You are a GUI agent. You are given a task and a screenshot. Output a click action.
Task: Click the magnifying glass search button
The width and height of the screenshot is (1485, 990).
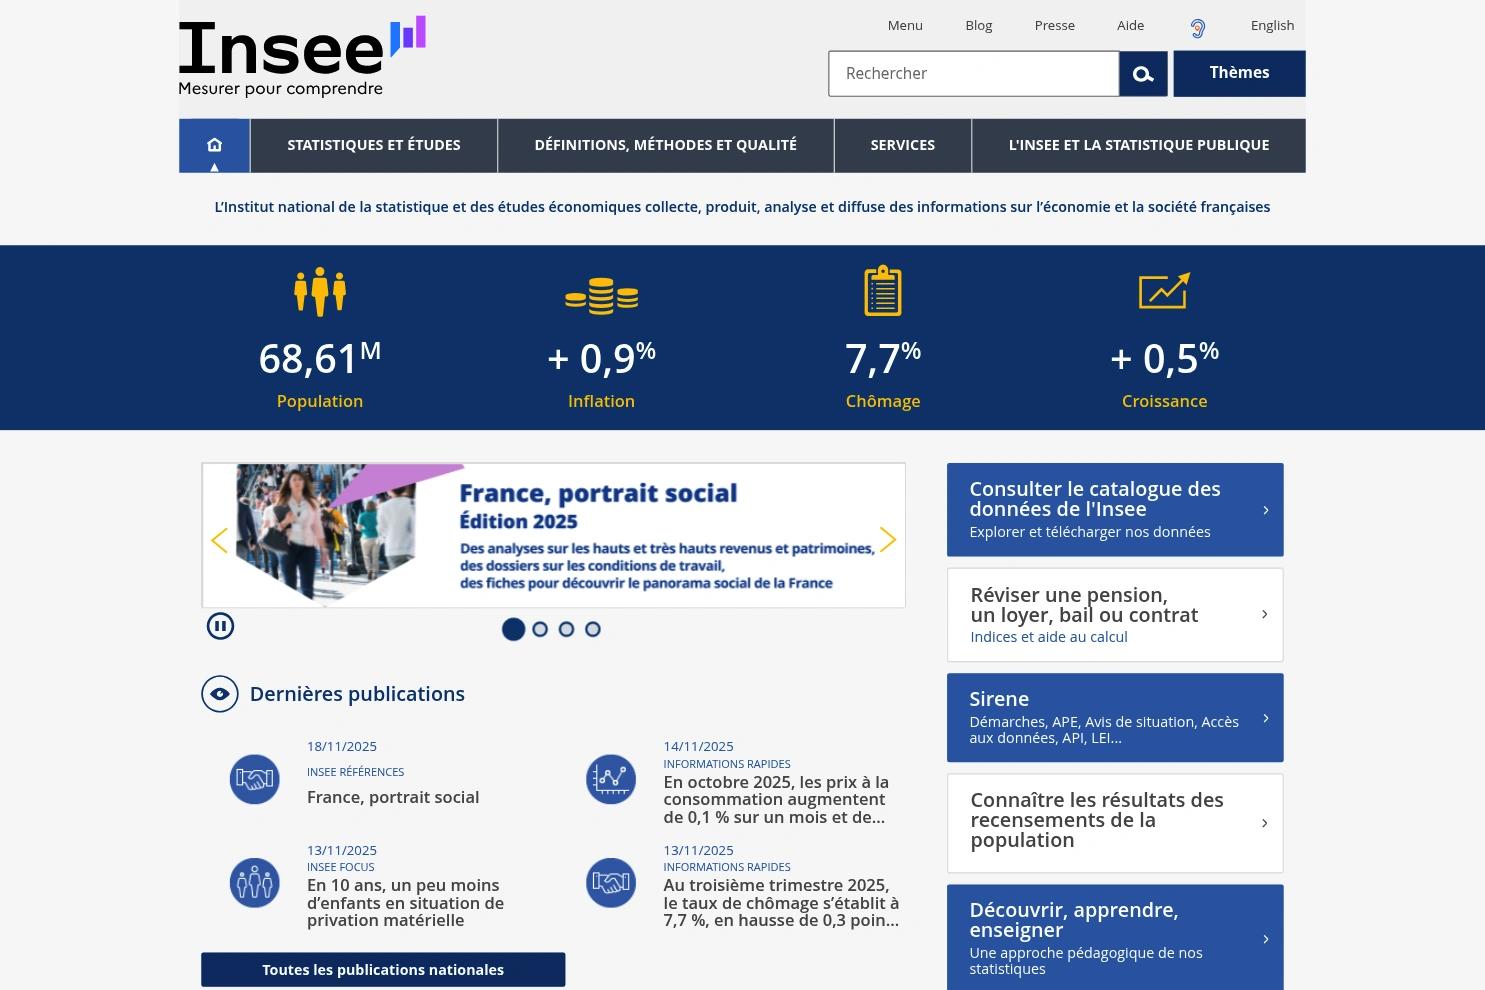[x=1143, y=74]
